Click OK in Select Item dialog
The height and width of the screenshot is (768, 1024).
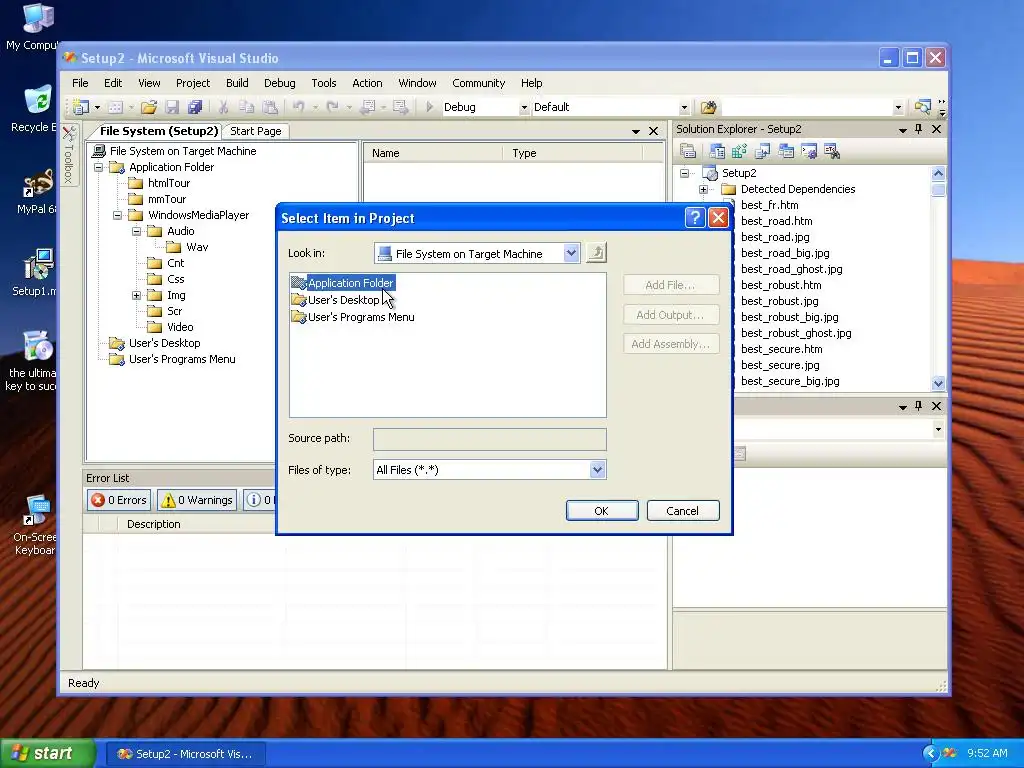[601, 511]
